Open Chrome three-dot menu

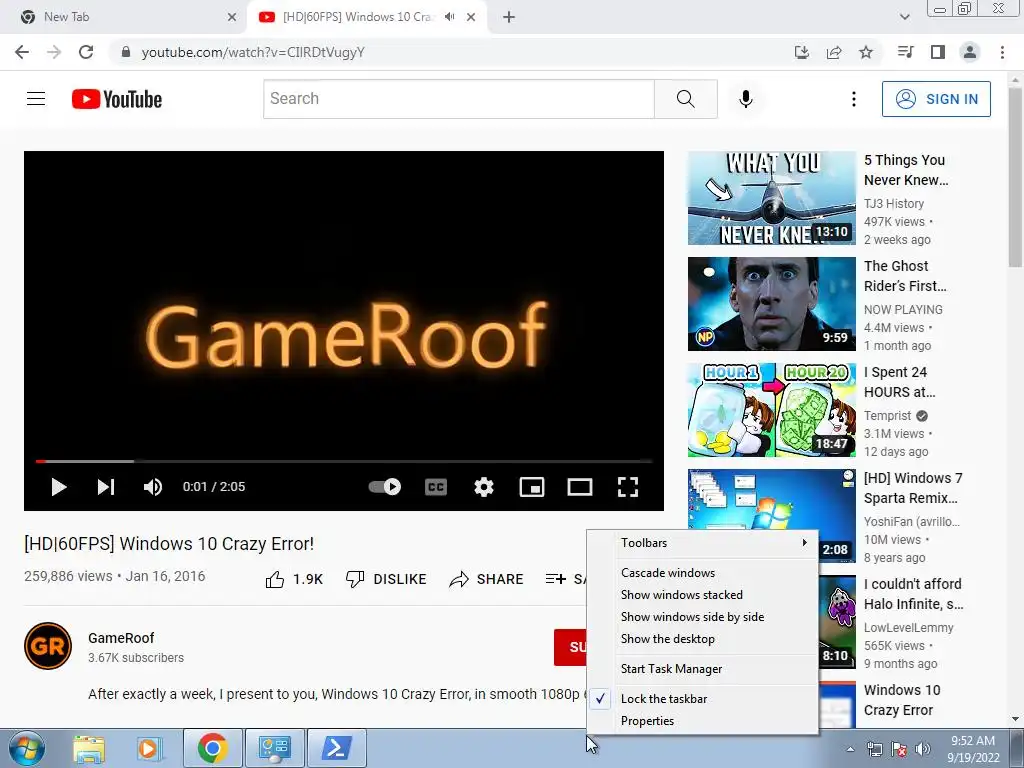point(1002,52)
